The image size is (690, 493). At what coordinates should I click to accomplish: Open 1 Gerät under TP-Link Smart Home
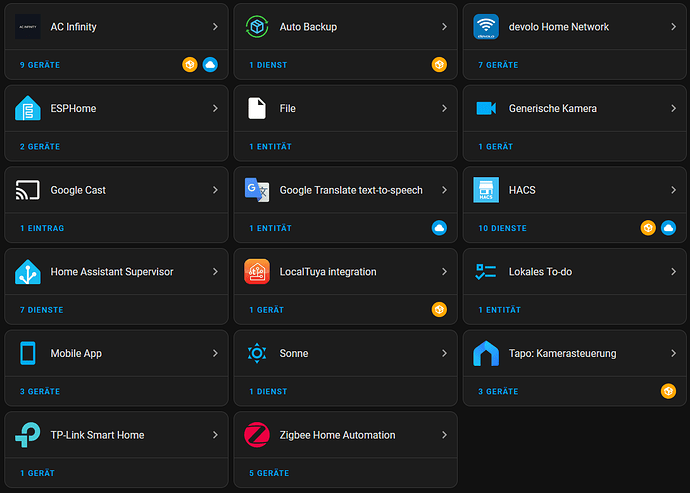point(37,473)
